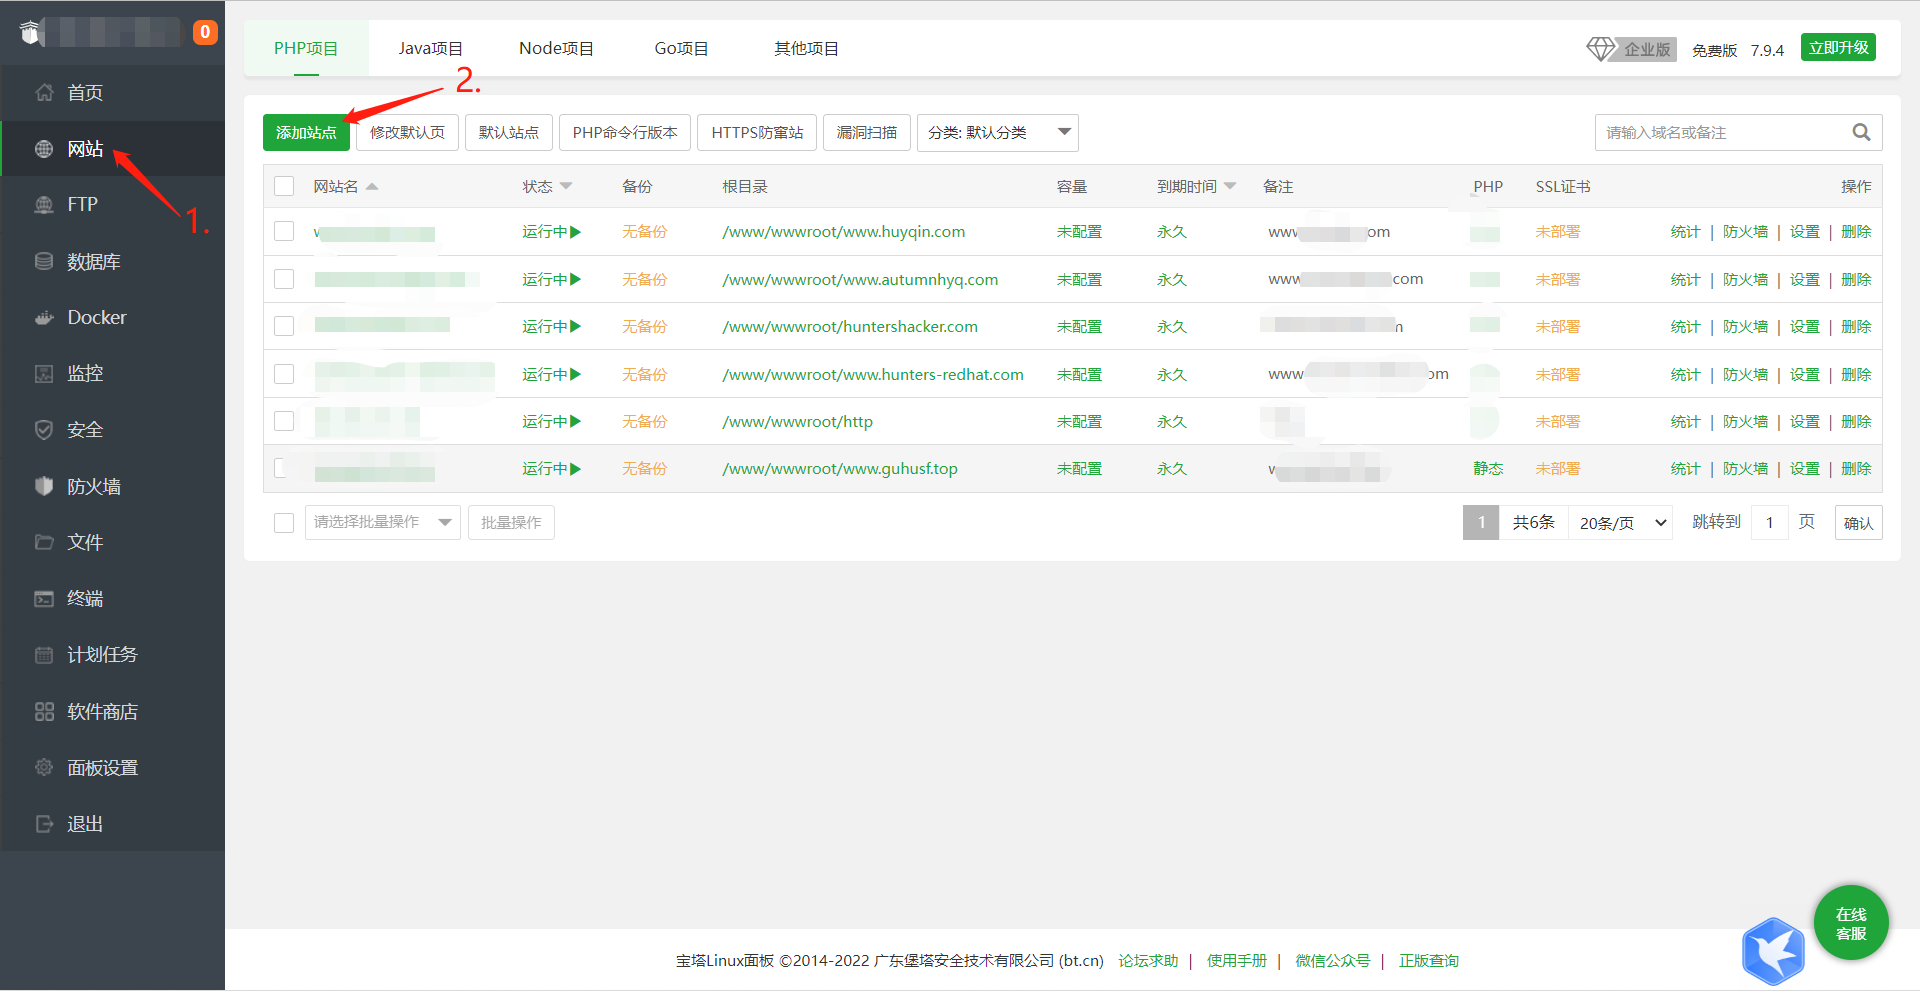Click the upgrade now button
1920x991 pixels.
click(x=1838, y=48)
